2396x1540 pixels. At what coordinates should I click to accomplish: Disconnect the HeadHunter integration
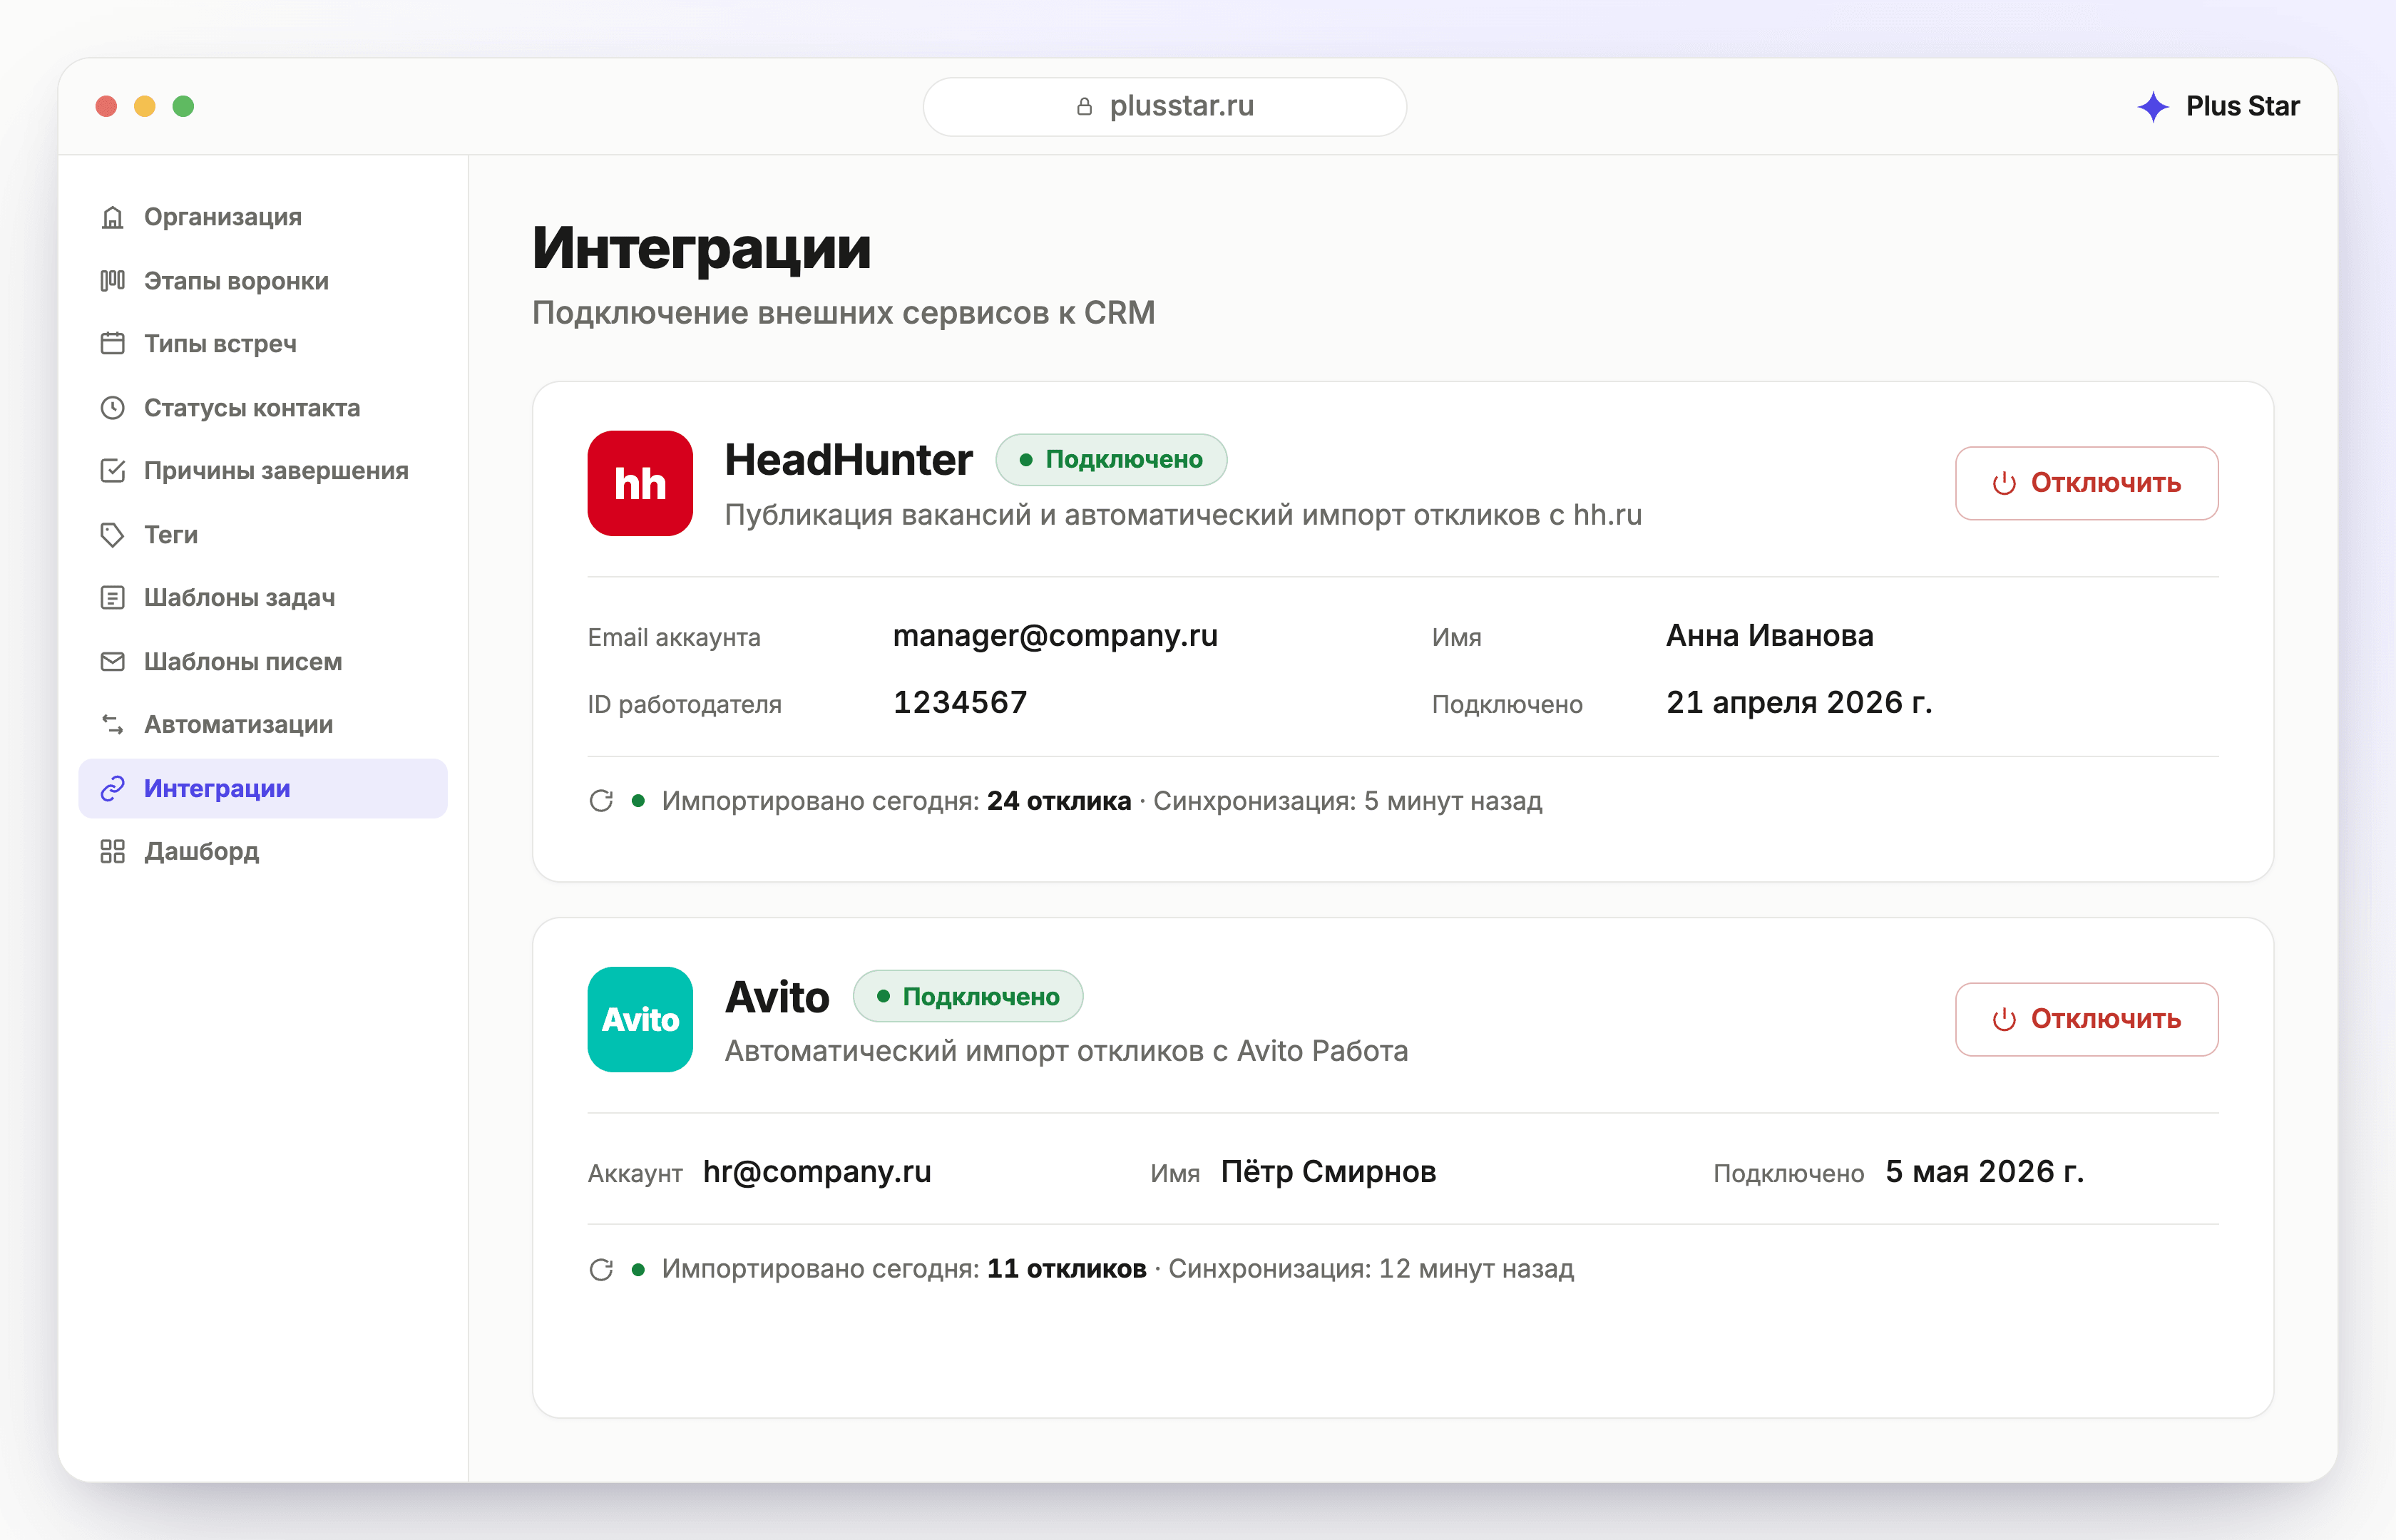pyautogui.click(x=2087, y=484)
